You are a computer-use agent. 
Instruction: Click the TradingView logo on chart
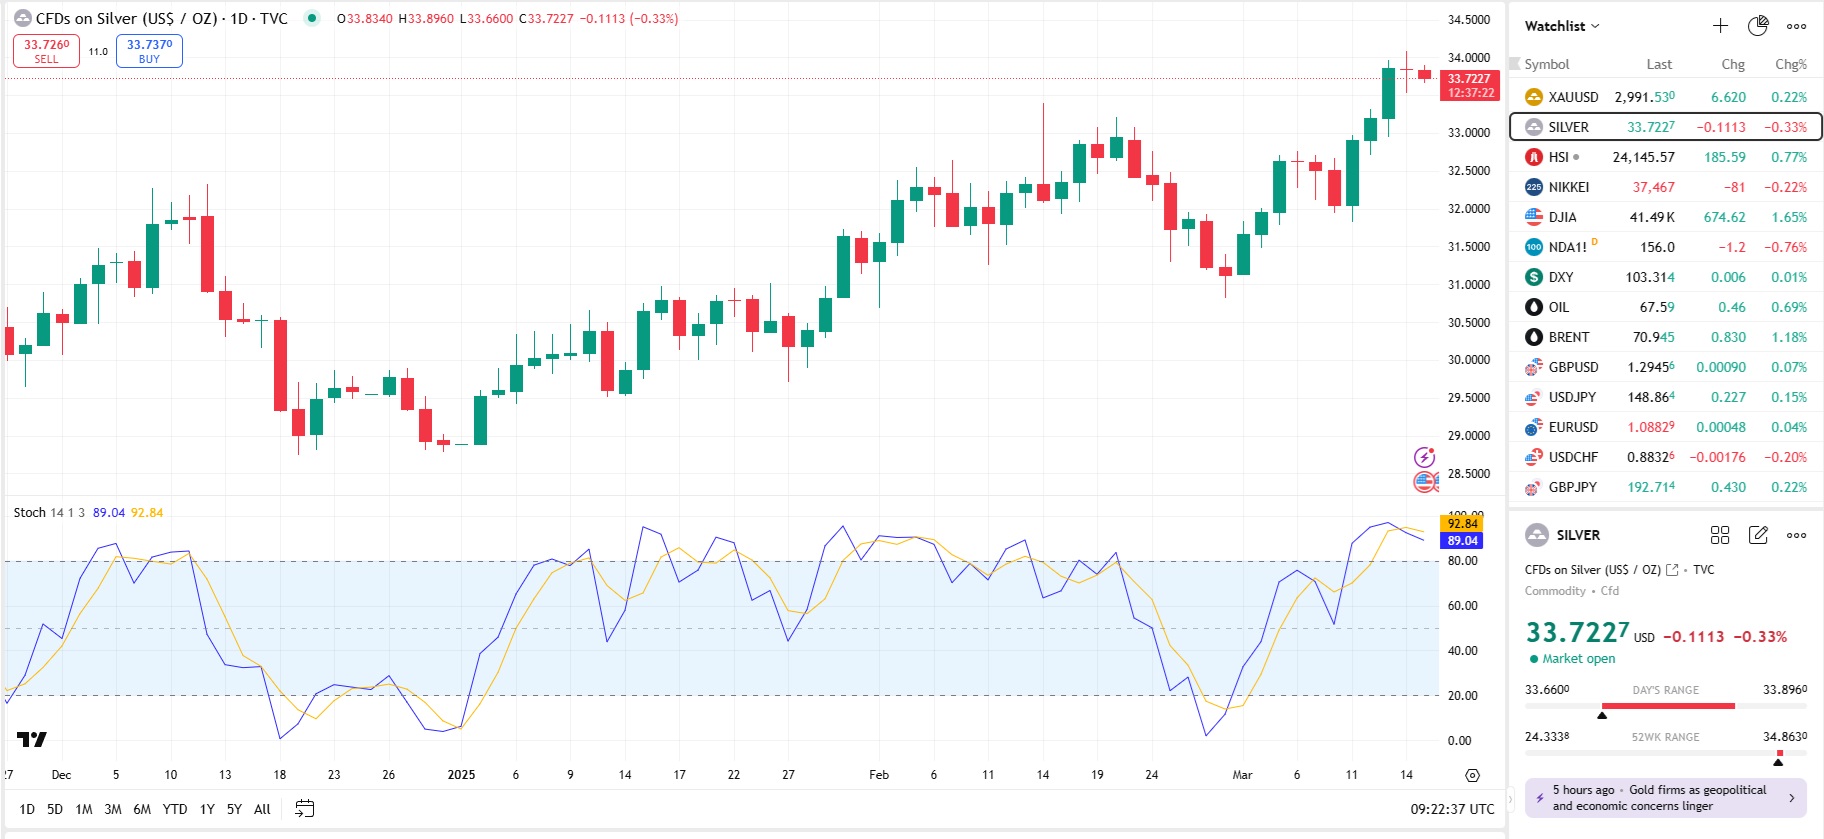[32, 739]
